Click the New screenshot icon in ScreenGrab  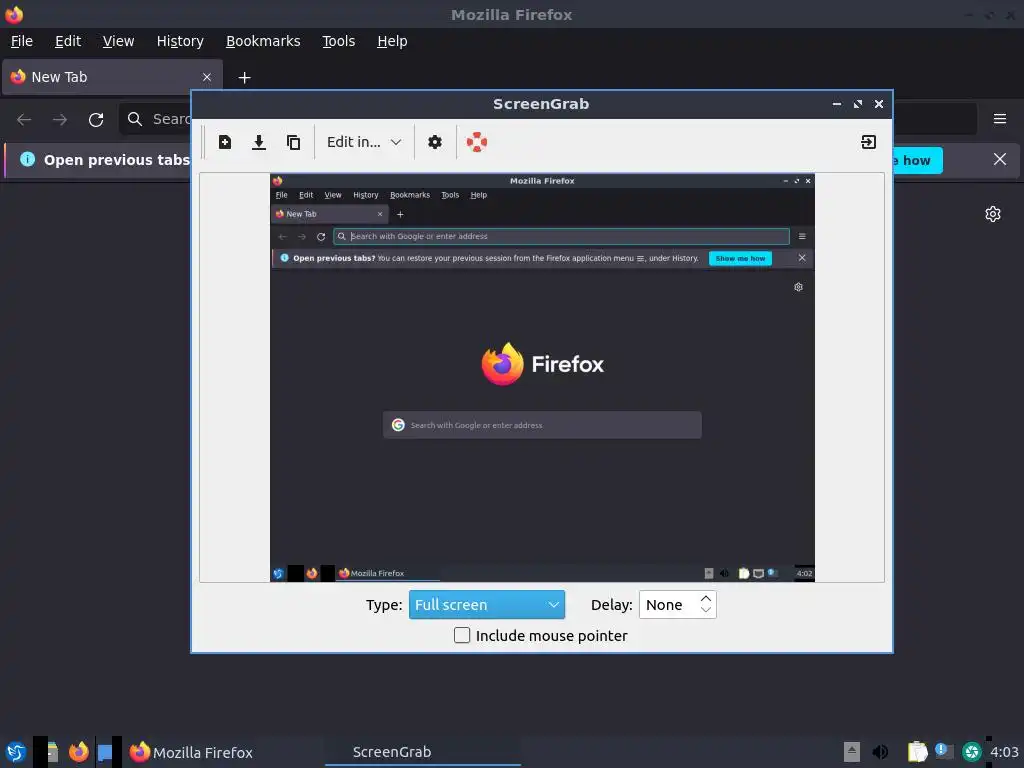pyautogui.click(x=225, y=142)
